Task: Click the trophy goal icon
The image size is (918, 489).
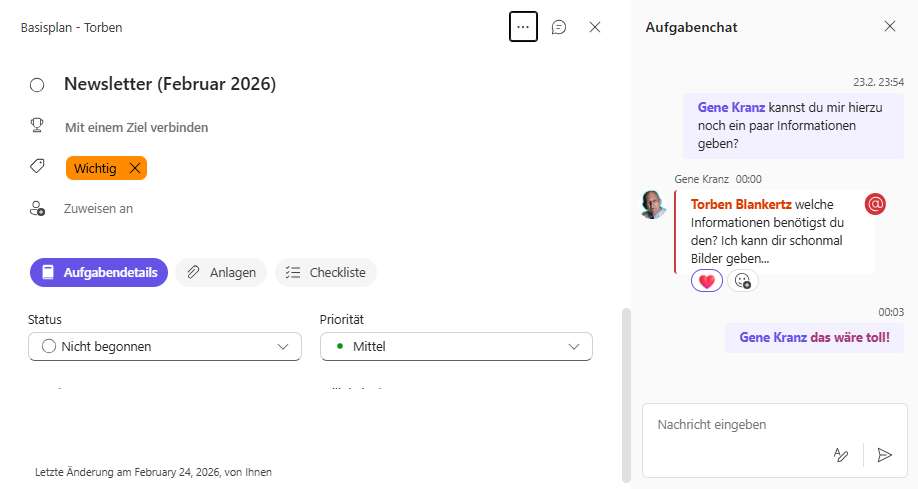Action: 37,126
